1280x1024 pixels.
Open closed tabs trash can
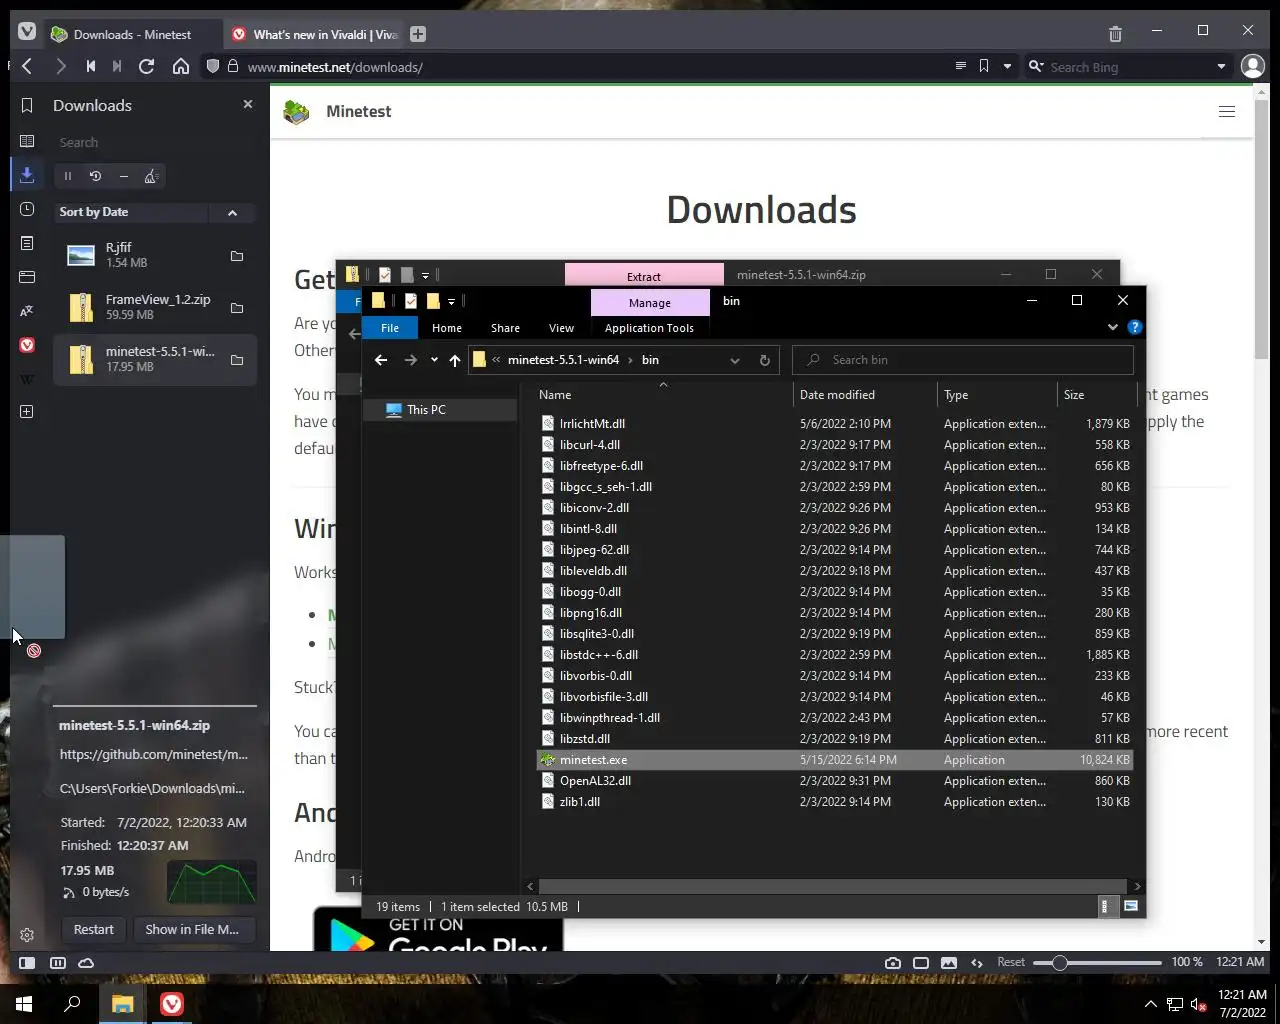[1115, 34]
